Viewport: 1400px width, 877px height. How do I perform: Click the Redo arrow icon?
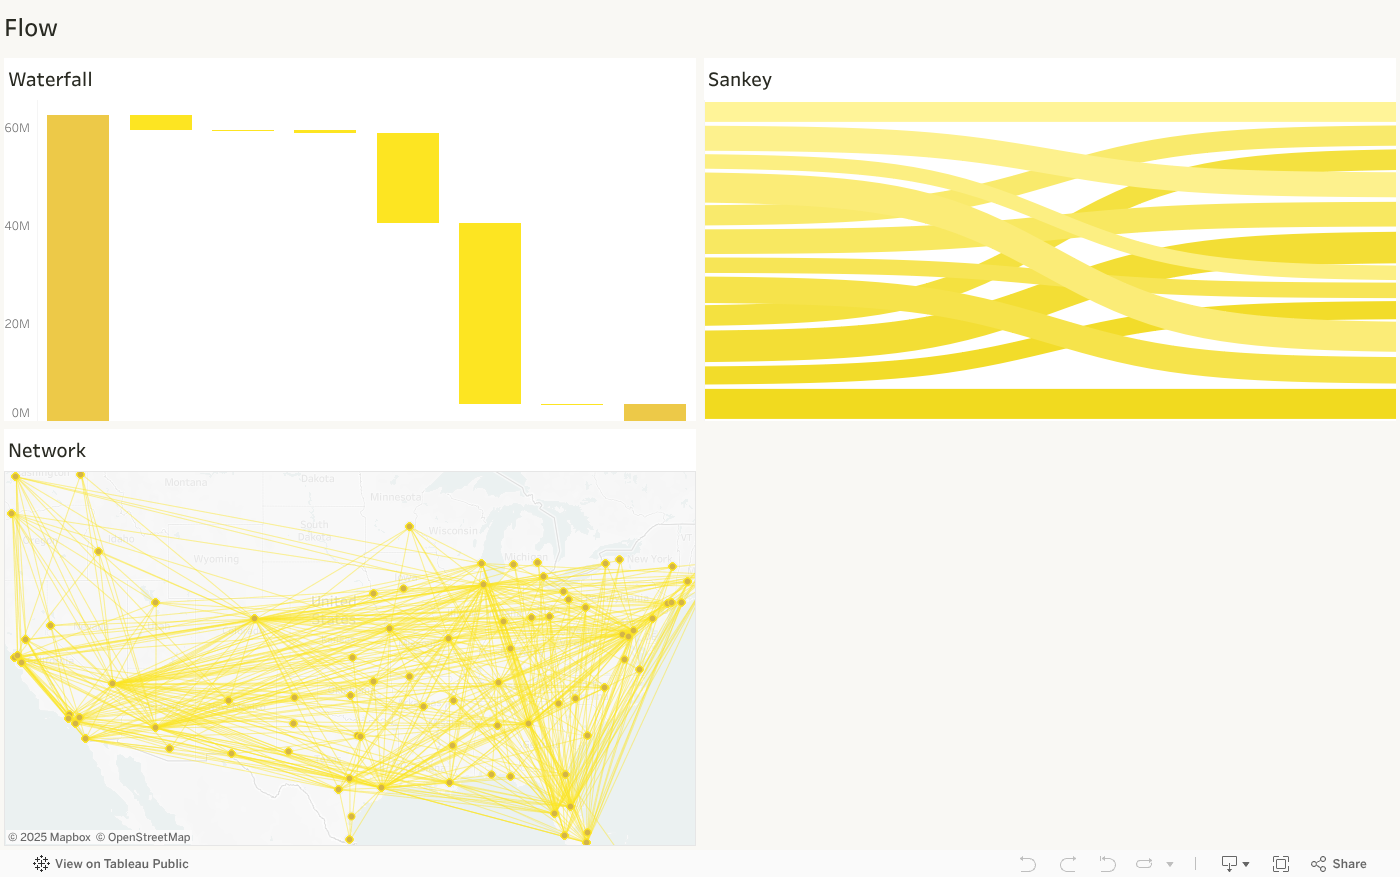(x=1068, y=864)
